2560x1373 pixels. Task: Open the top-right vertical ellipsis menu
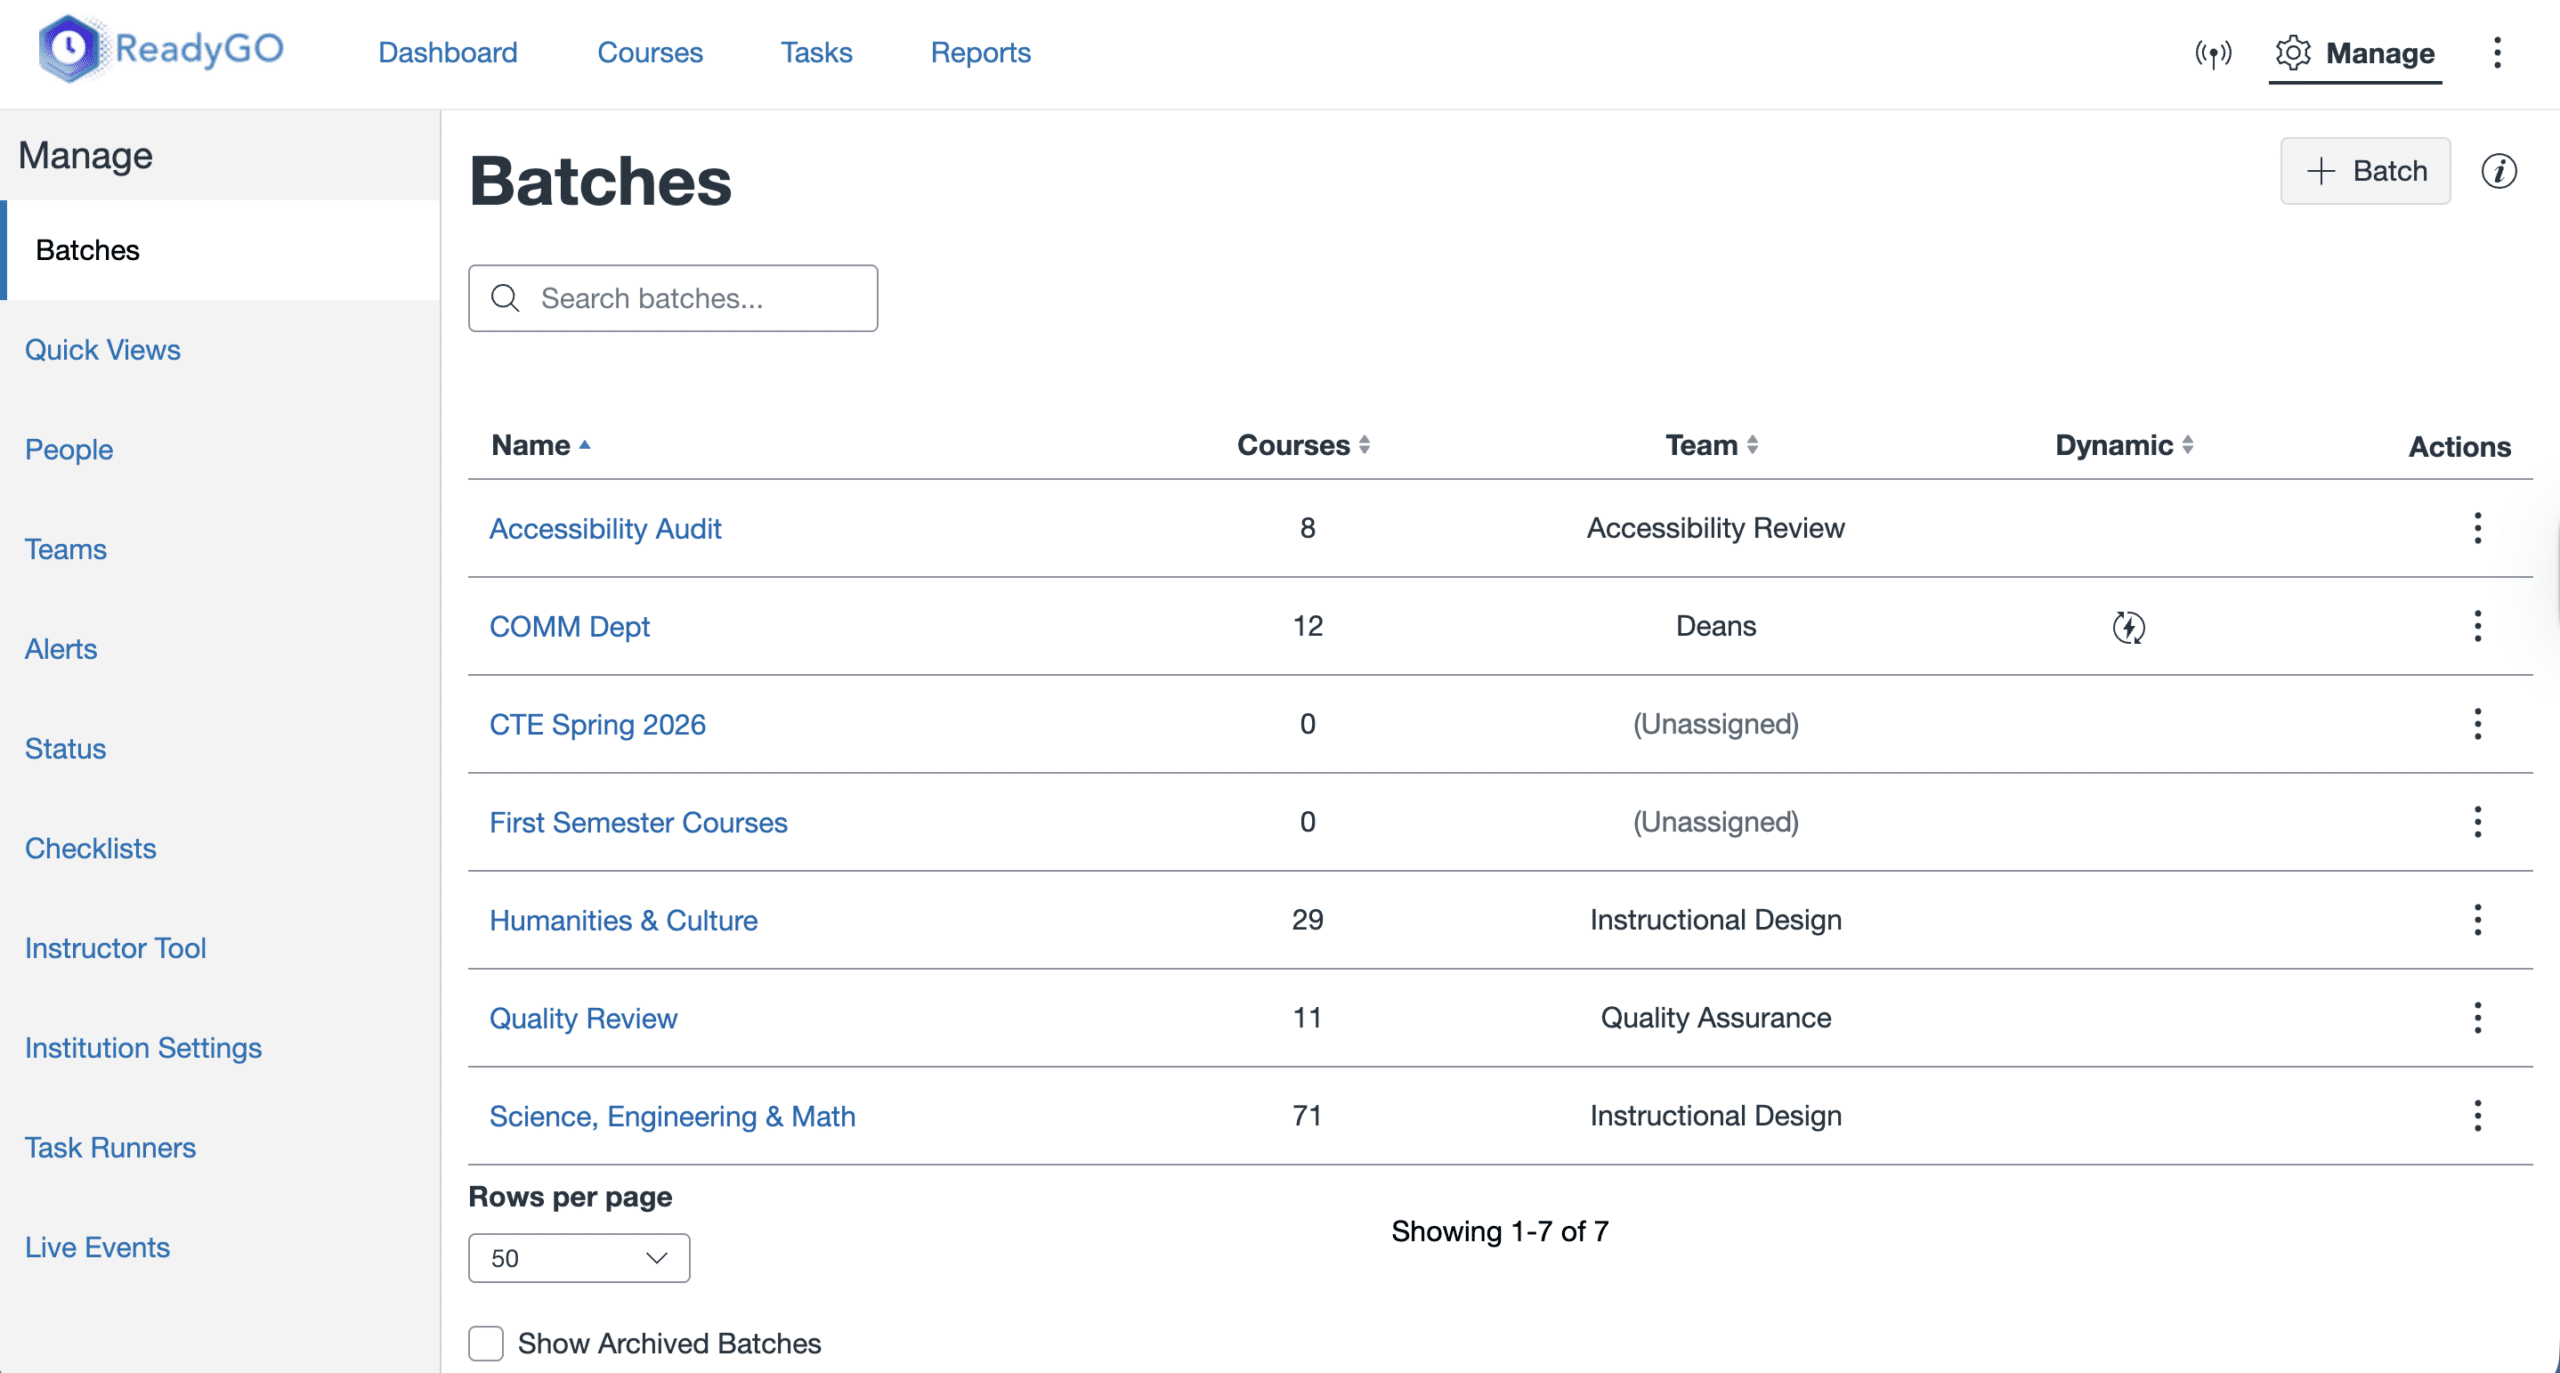pos(2497,53)
